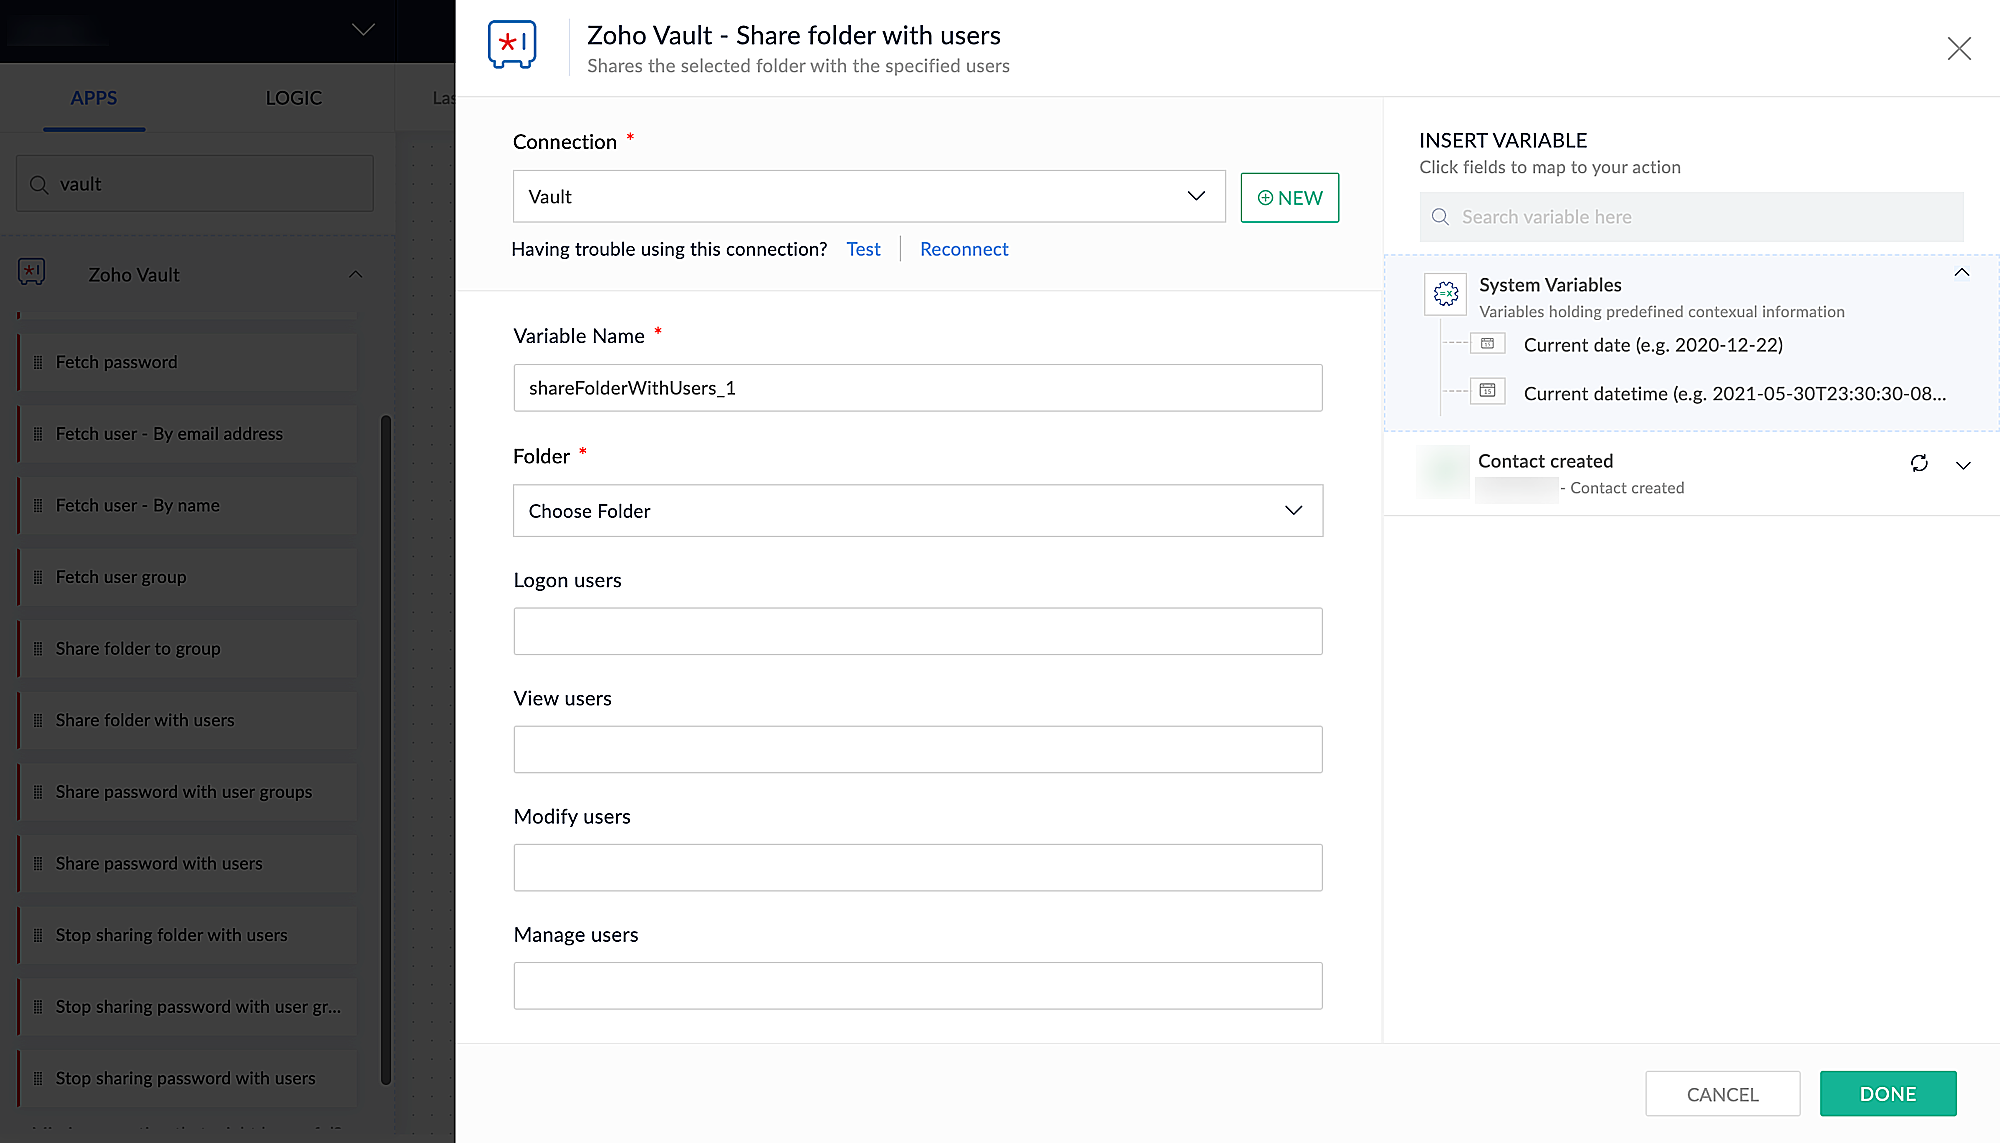2000x1143 pixels.
Task: Insert Current datetime variable text
Action: (x=1735, y=394)
